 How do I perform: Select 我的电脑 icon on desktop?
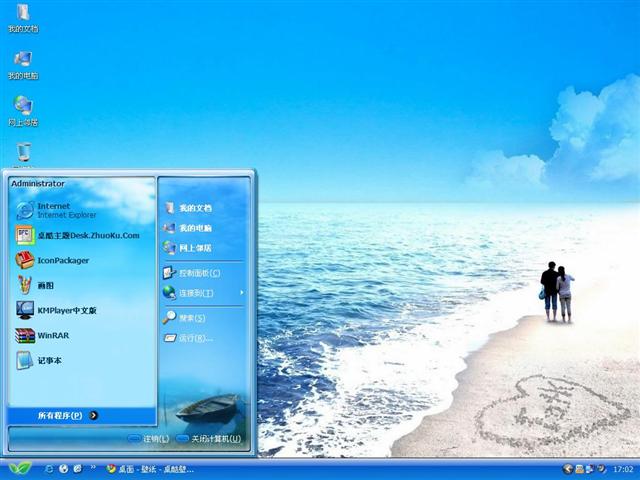coord(22,64)
